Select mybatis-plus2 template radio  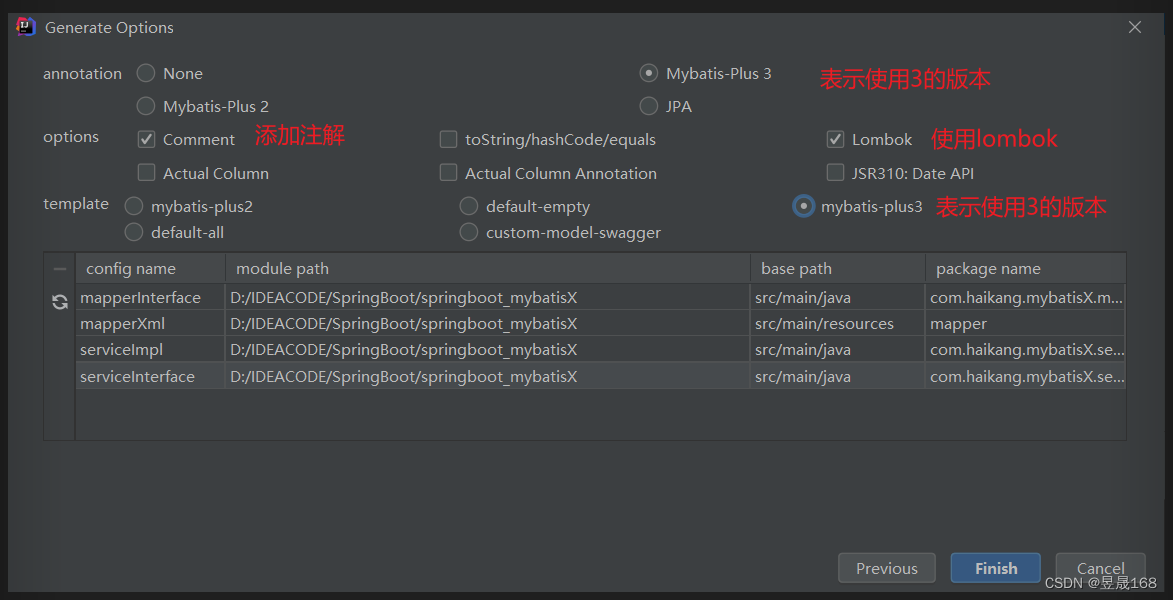coord(134,206)
